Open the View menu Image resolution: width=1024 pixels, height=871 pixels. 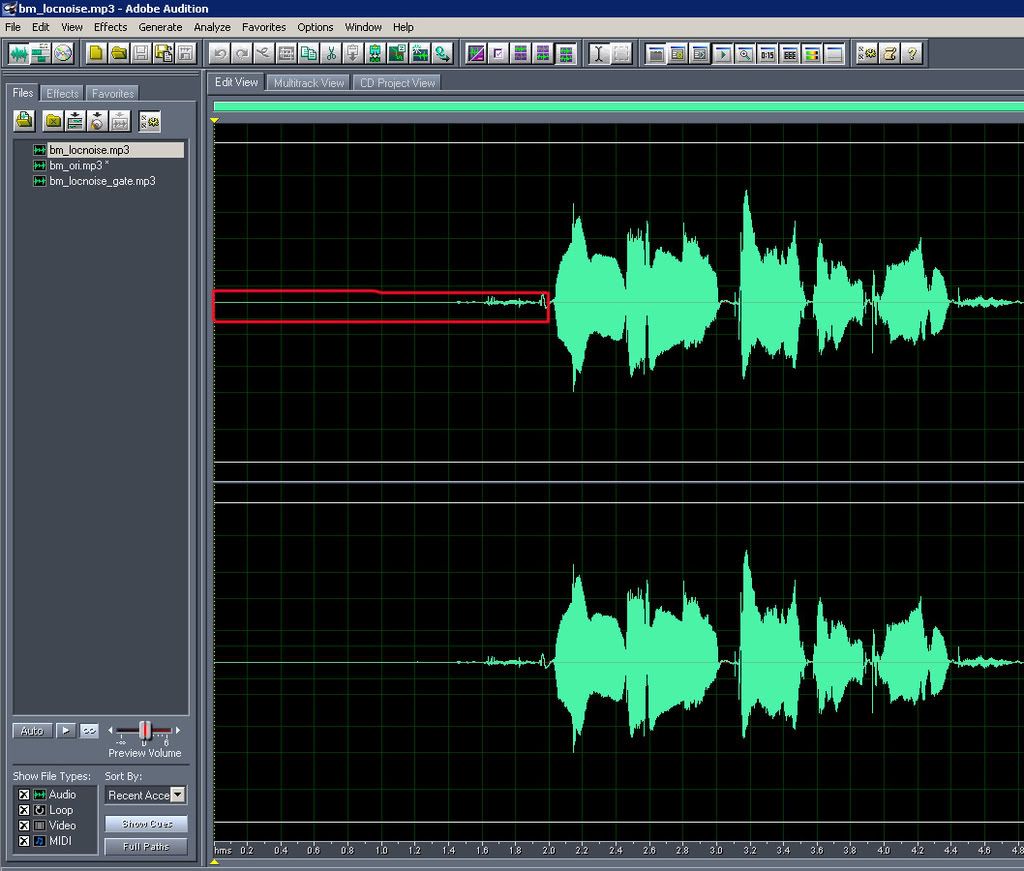point(72,27)
